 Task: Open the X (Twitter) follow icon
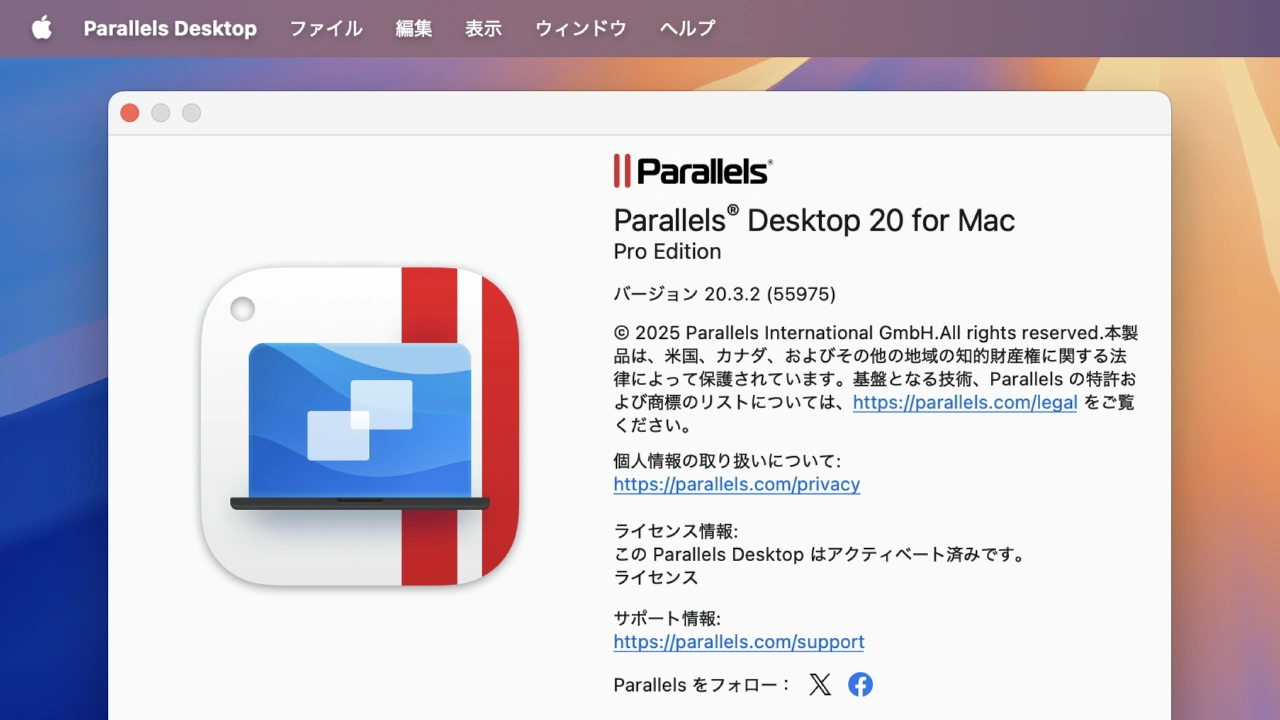point(820,684)
